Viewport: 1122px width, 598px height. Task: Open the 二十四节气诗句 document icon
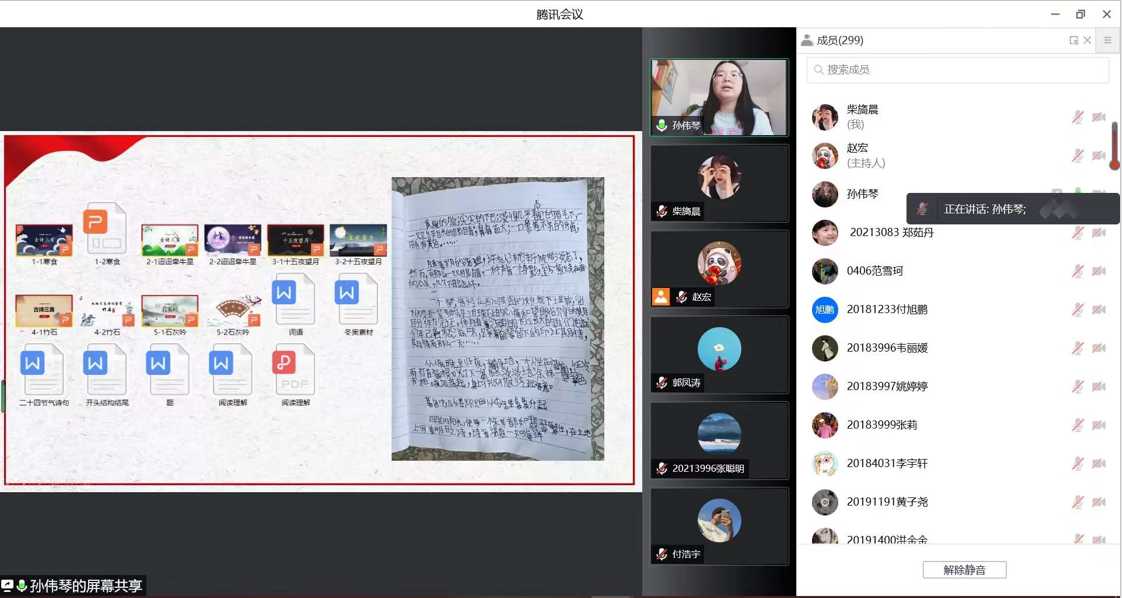point(43,370)
